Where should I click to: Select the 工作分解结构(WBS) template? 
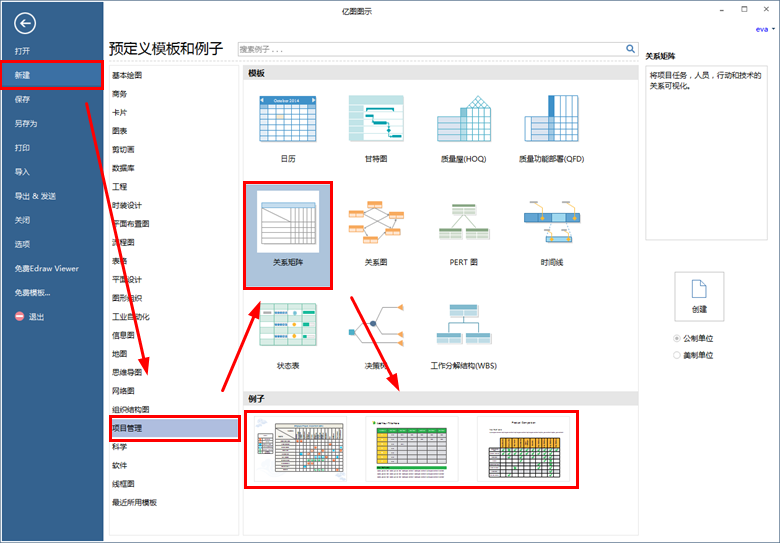[x=464, y=325]
